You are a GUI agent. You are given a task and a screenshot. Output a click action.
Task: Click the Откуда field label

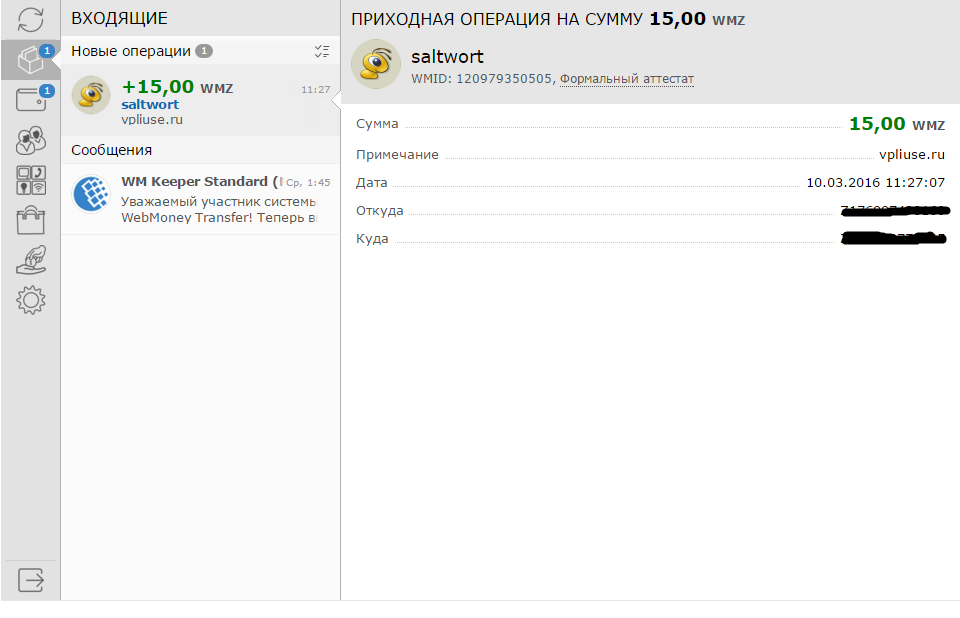[x=380, y=211]
